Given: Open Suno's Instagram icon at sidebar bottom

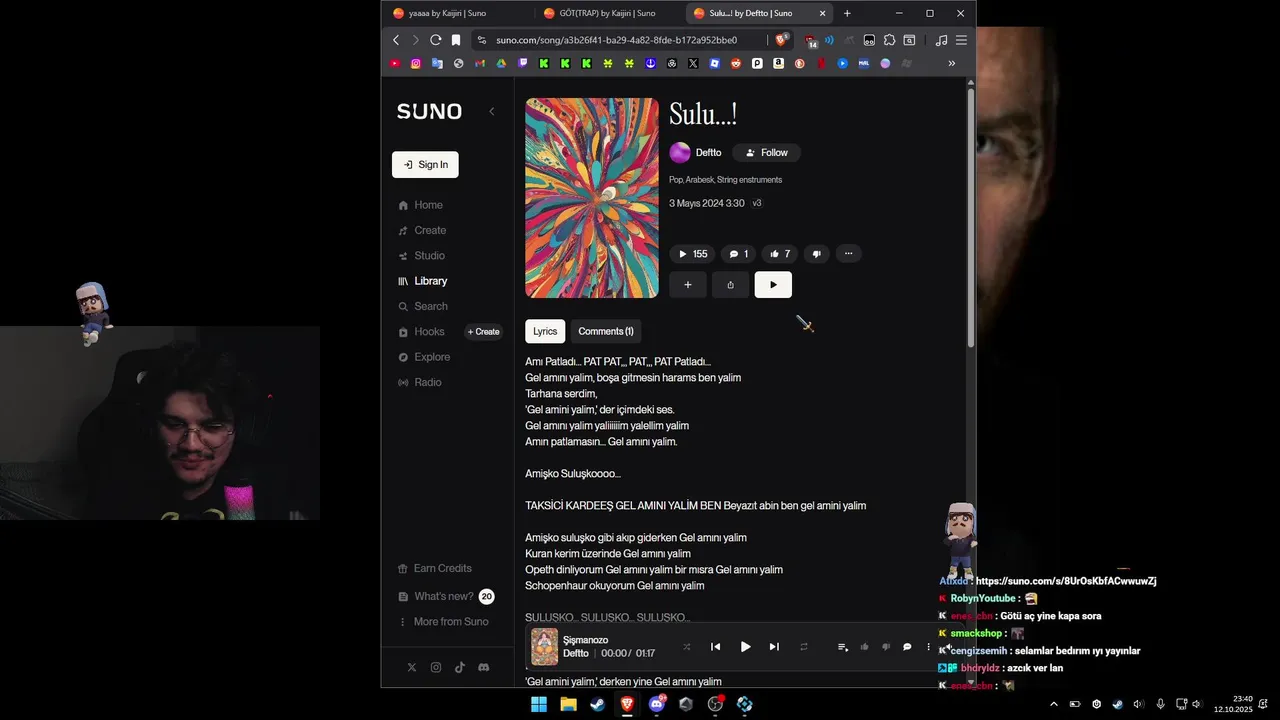Looking at the screenshot, I should pyautogui.click(x=436, y=667).
